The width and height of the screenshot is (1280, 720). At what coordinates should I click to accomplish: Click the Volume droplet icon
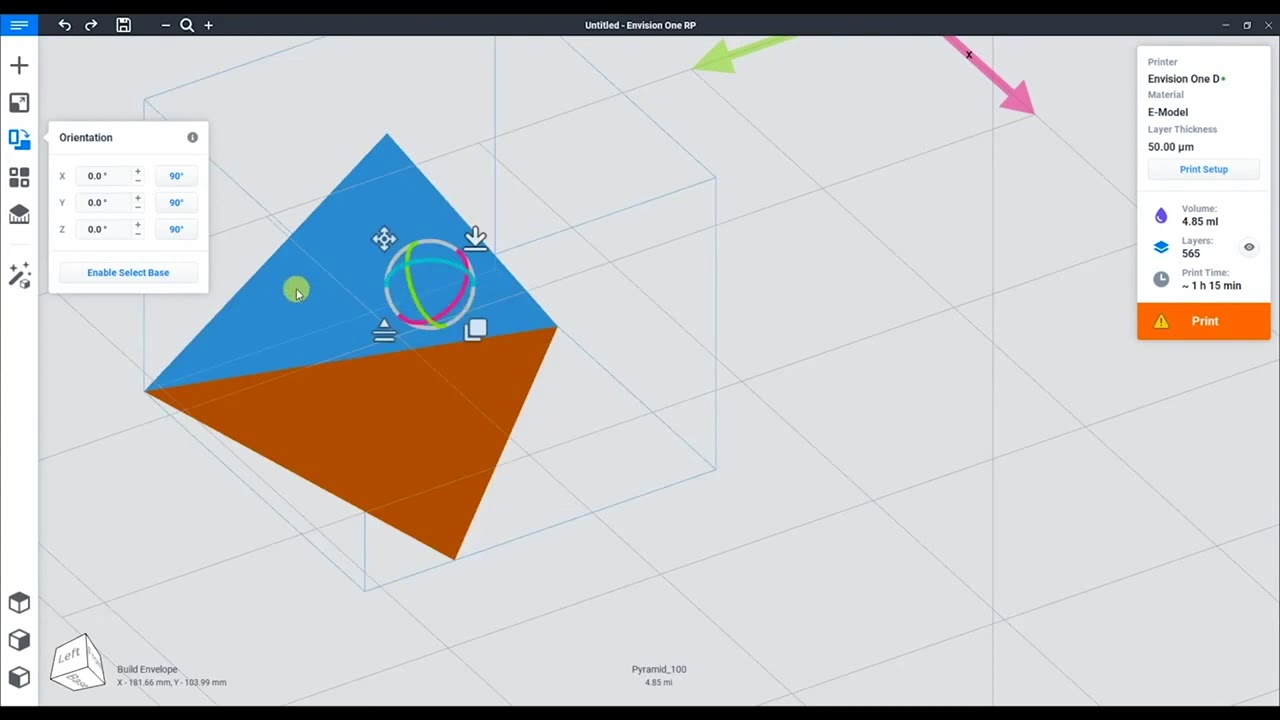(1161, 215)
